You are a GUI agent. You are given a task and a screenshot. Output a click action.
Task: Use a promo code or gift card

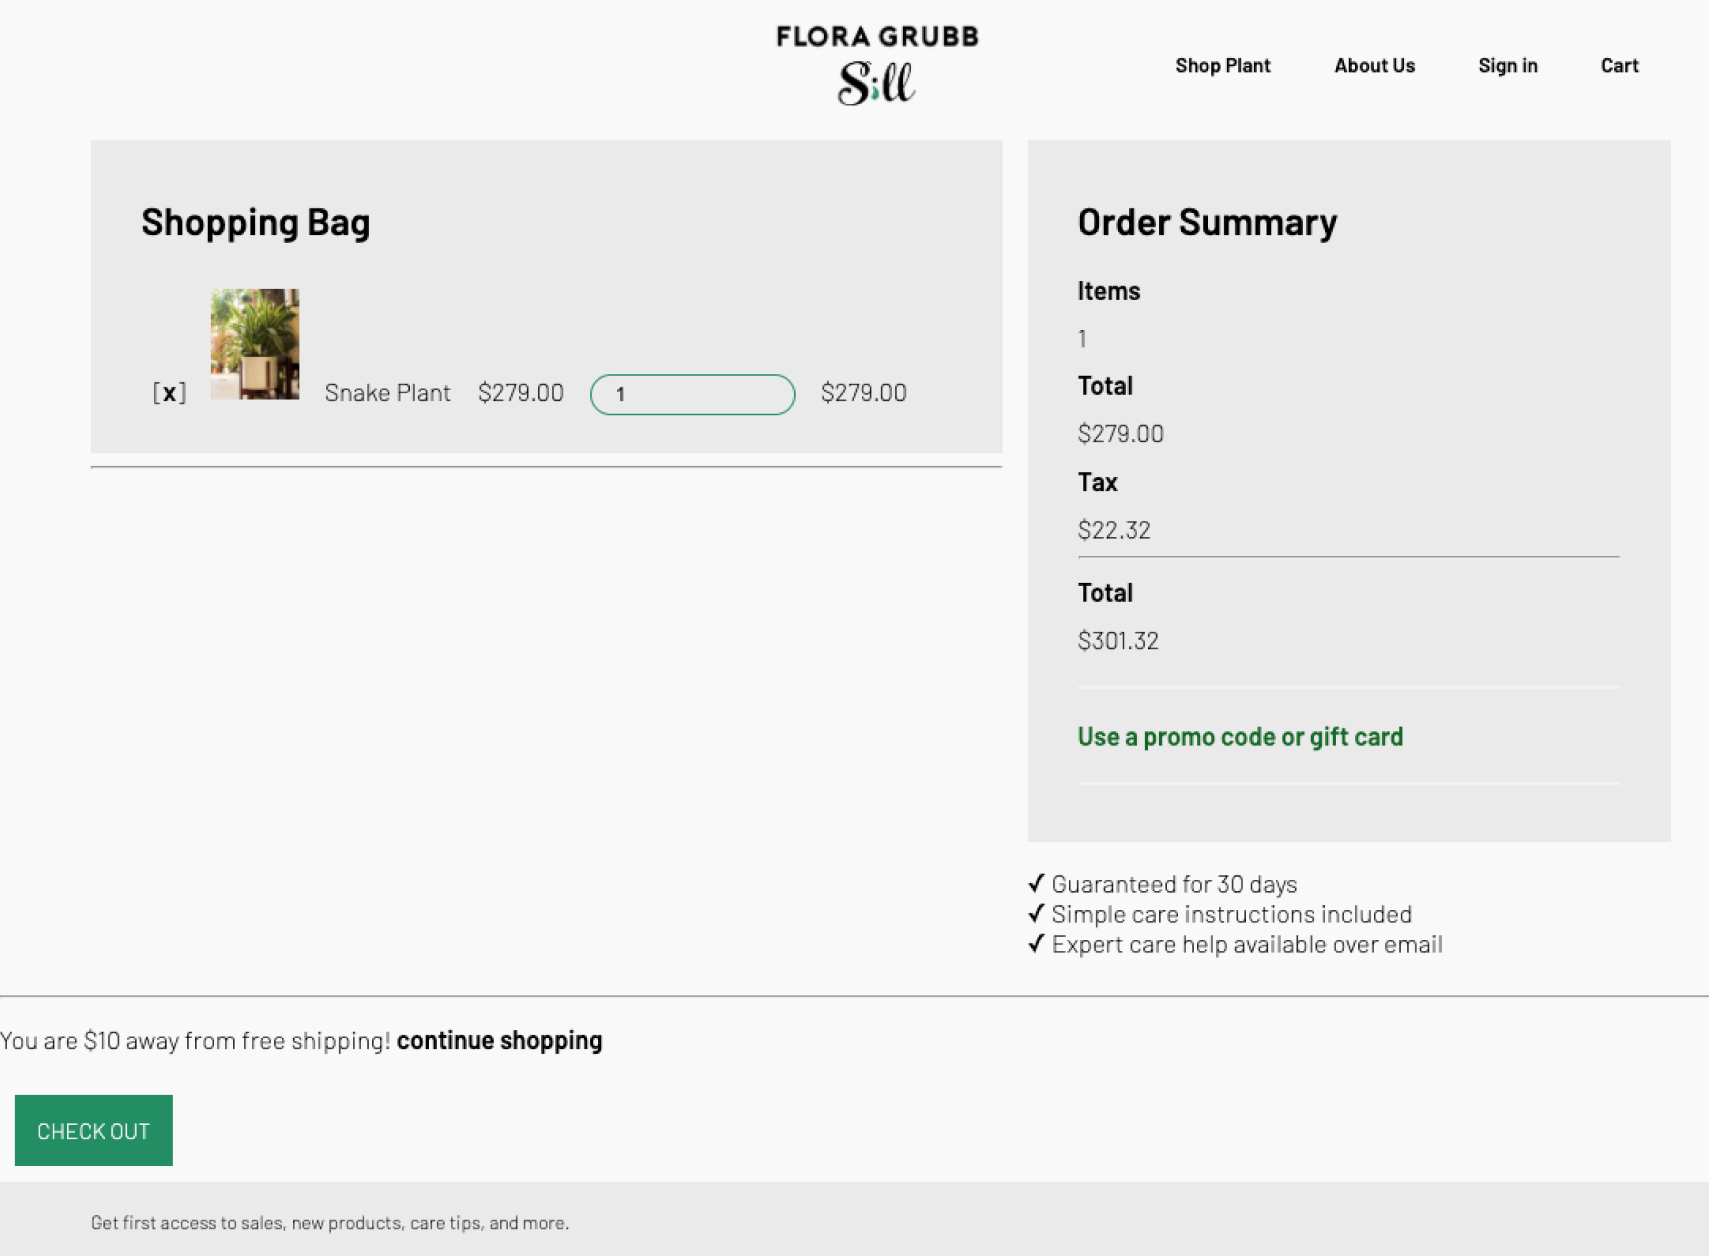[1240, 737]
